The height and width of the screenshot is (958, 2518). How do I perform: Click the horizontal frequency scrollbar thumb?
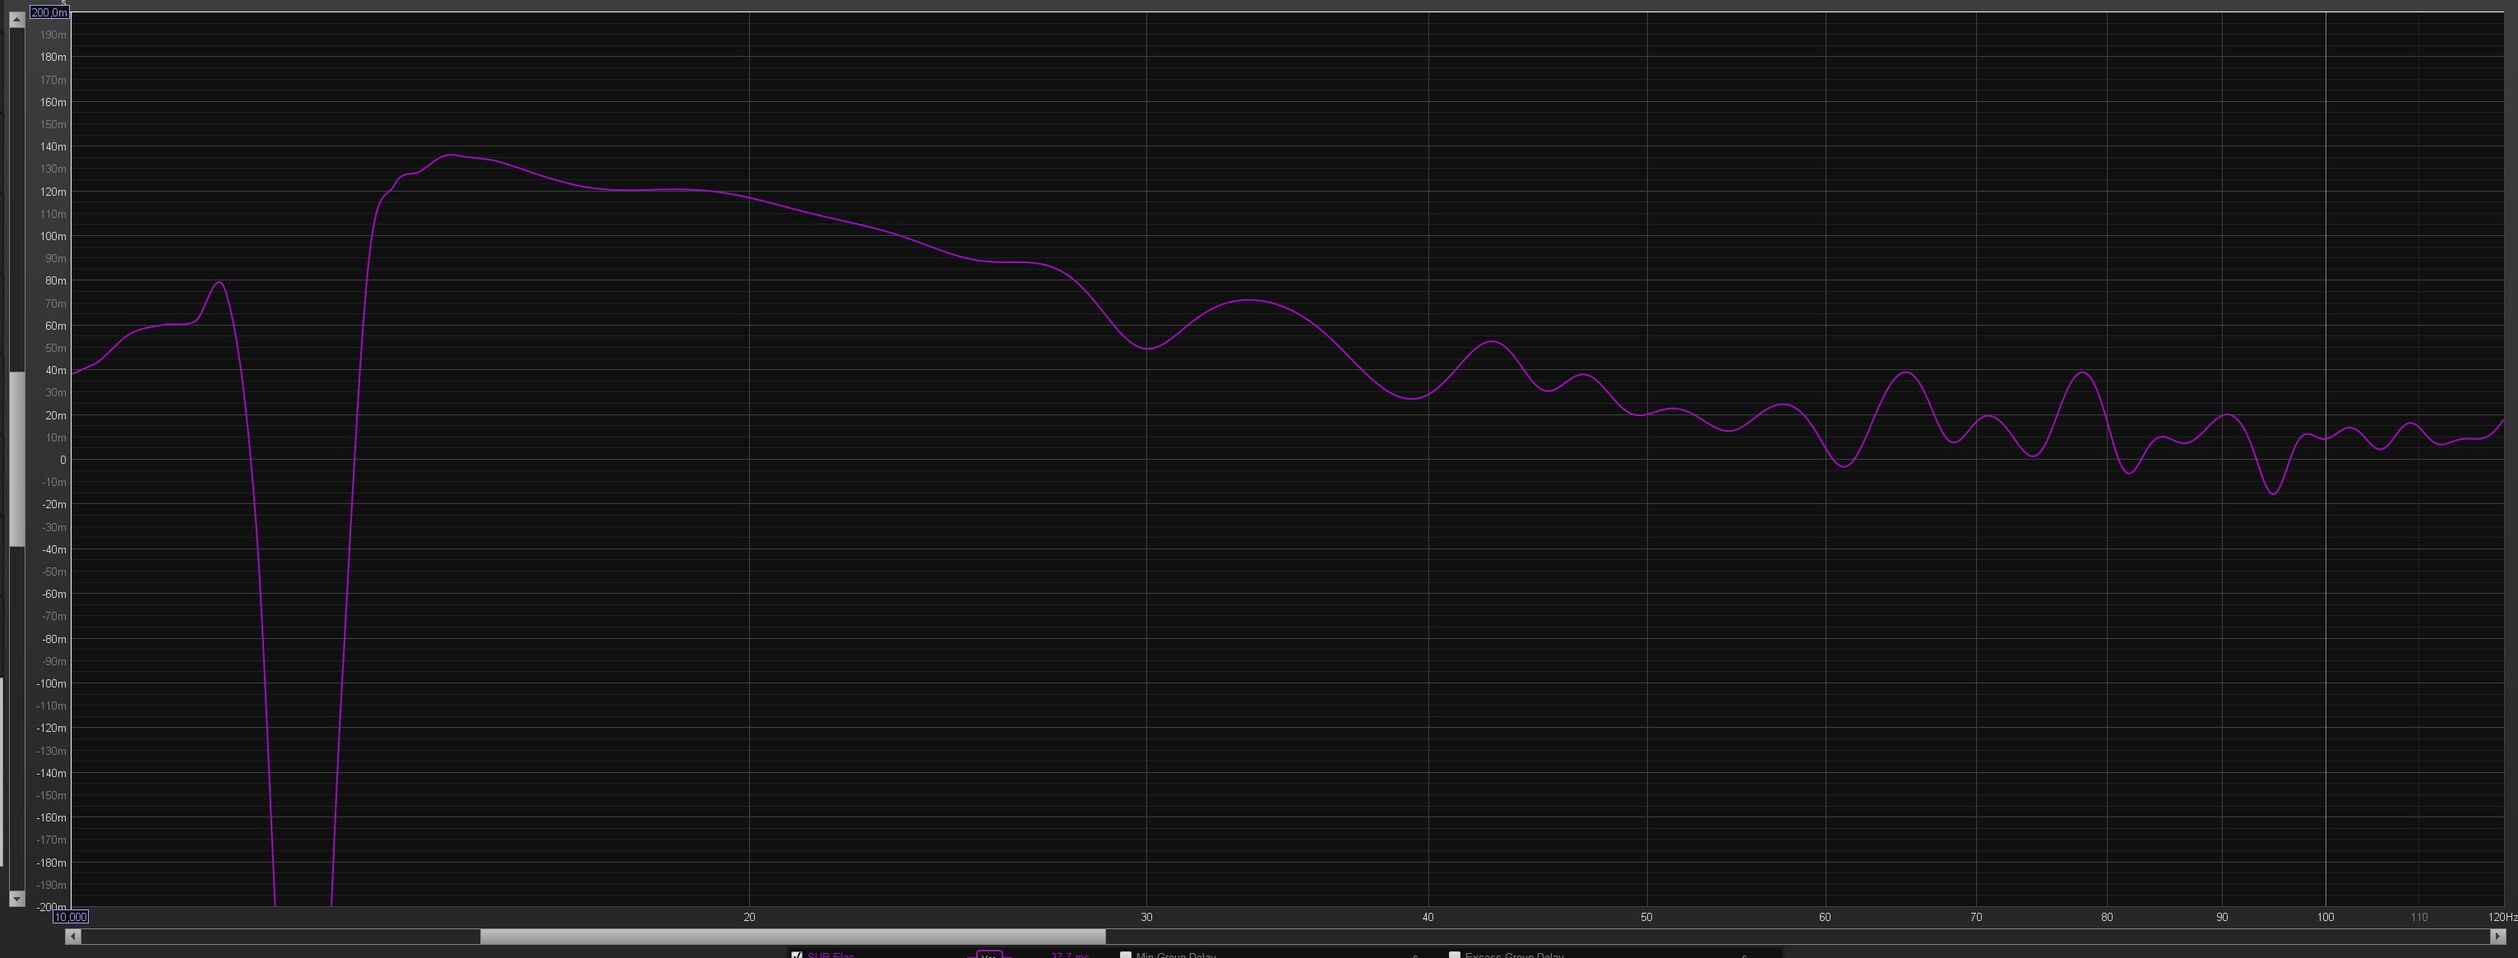[792, 936]
